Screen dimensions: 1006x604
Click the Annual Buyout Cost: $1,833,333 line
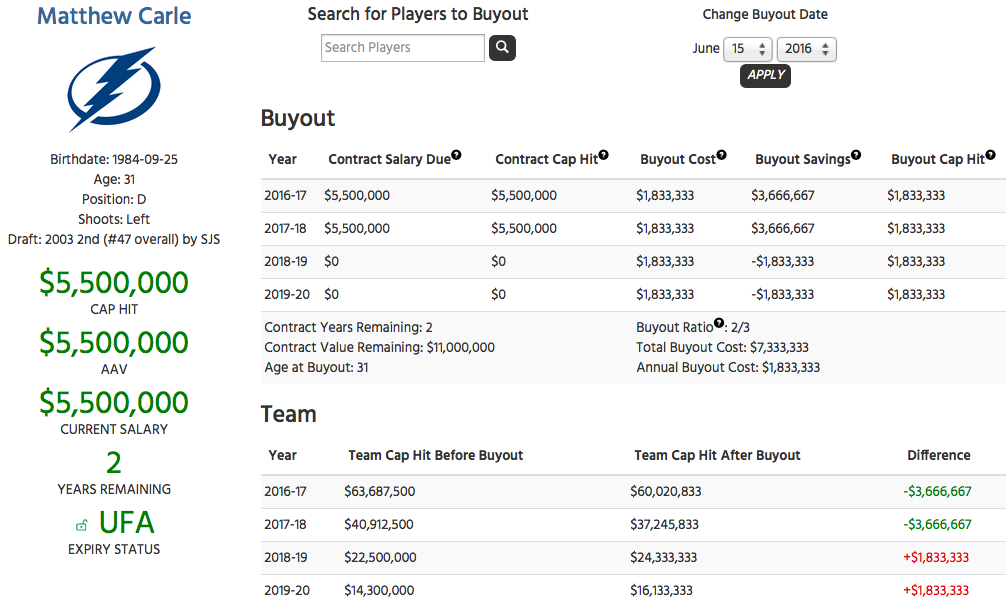[x=728, y=368]
